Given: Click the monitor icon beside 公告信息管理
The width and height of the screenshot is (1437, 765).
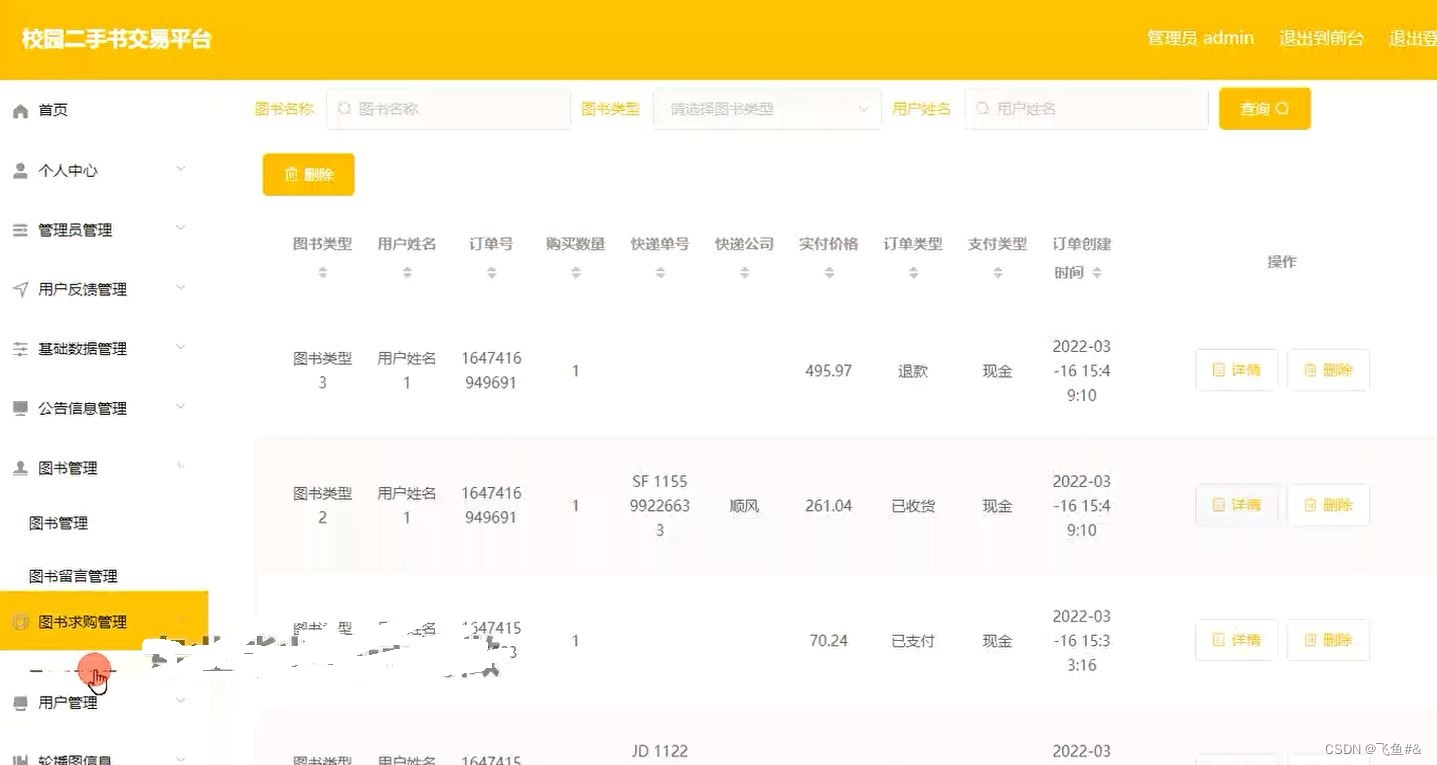Looking at the screenshot, I should tap(20, 408).
